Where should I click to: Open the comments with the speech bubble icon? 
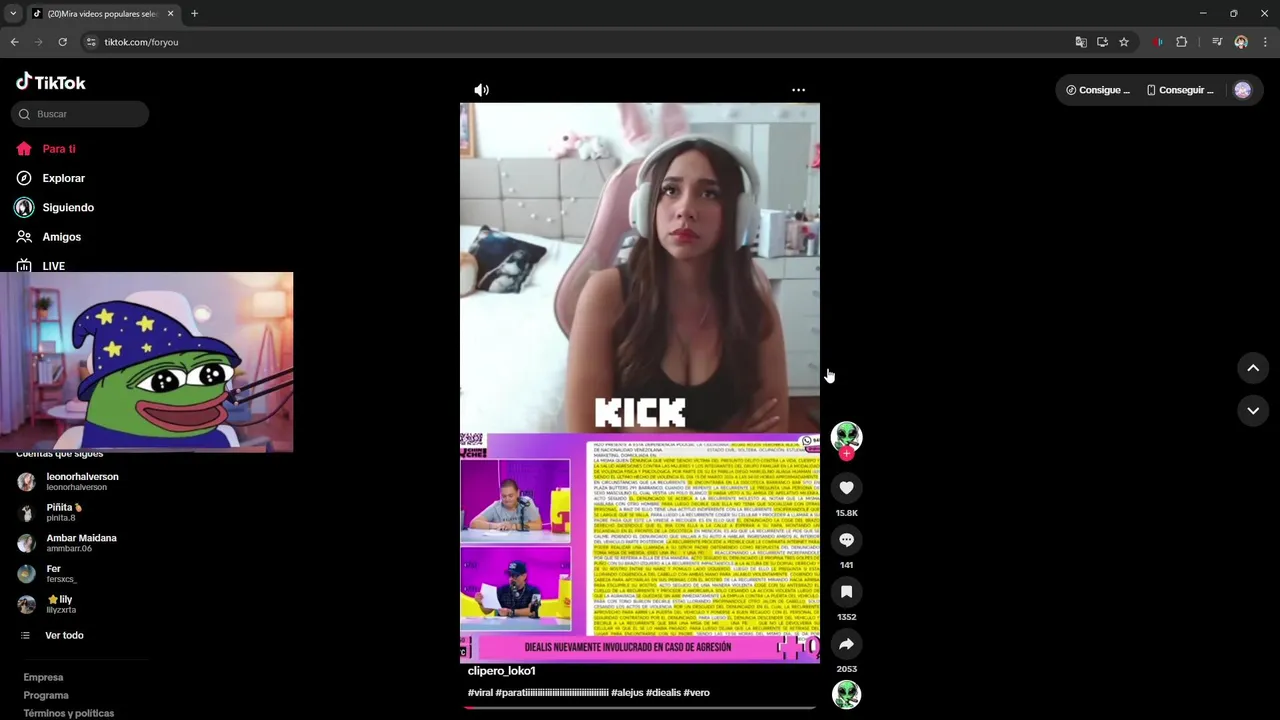click(x=846, y=540)
